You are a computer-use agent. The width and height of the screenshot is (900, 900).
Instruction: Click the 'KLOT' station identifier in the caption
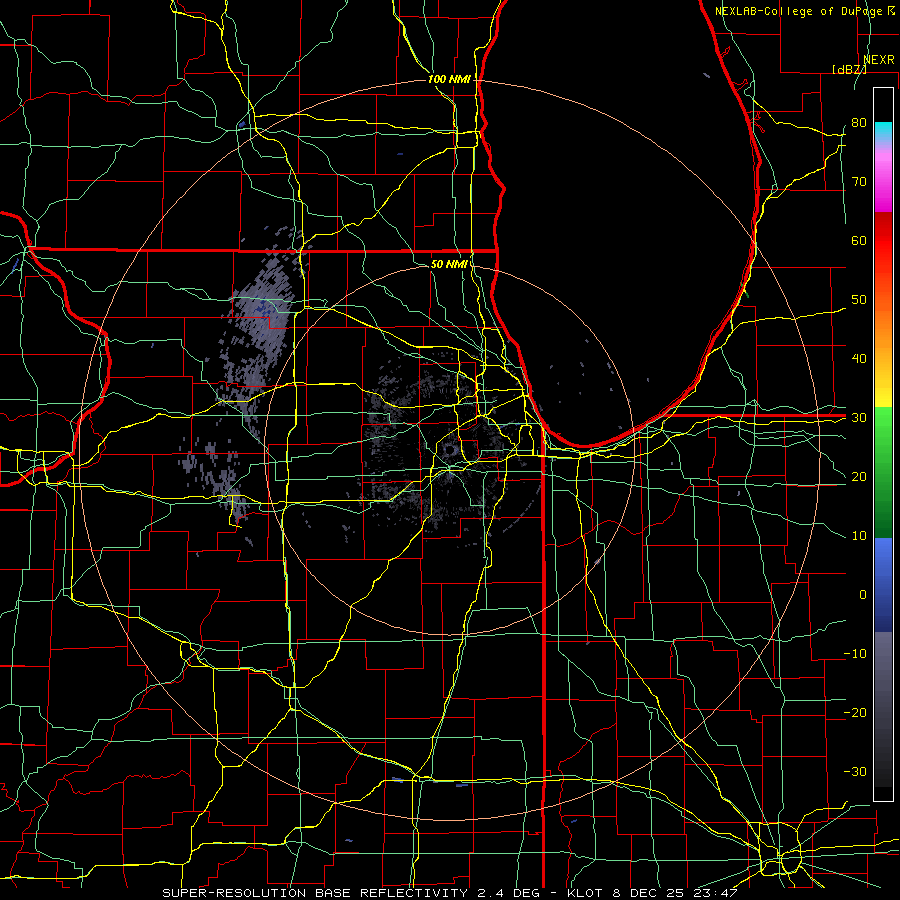583,893
